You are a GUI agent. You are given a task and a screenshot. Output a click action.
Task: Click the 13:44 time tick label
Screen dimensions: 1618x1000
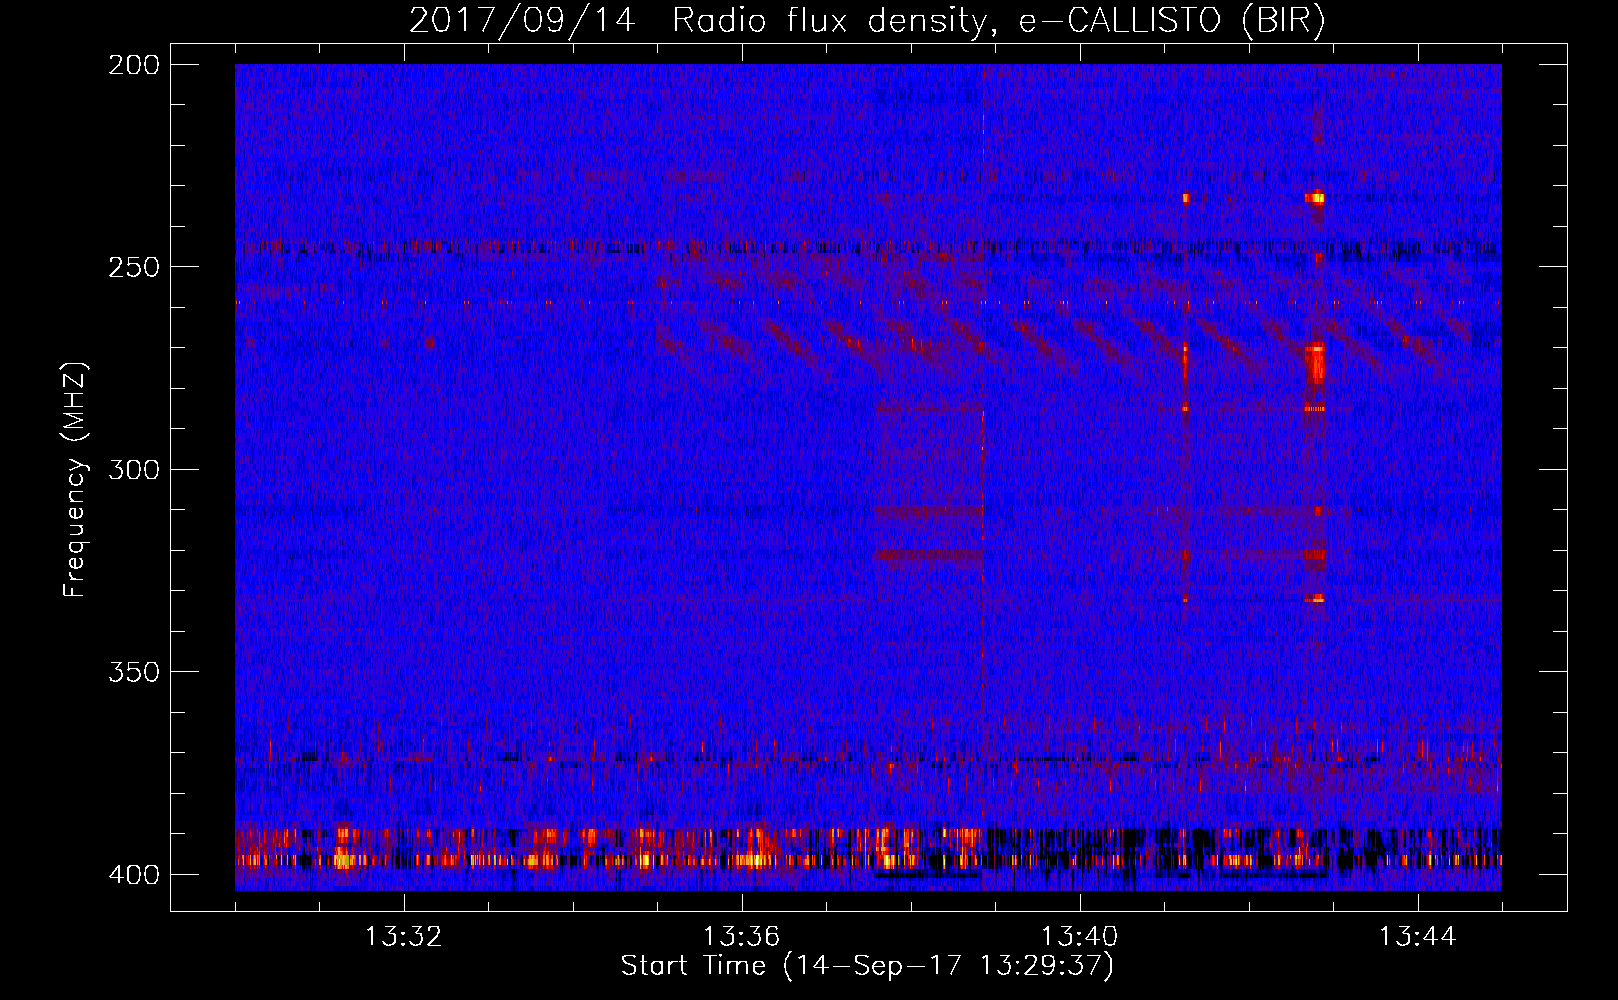tap(1418, 937)
